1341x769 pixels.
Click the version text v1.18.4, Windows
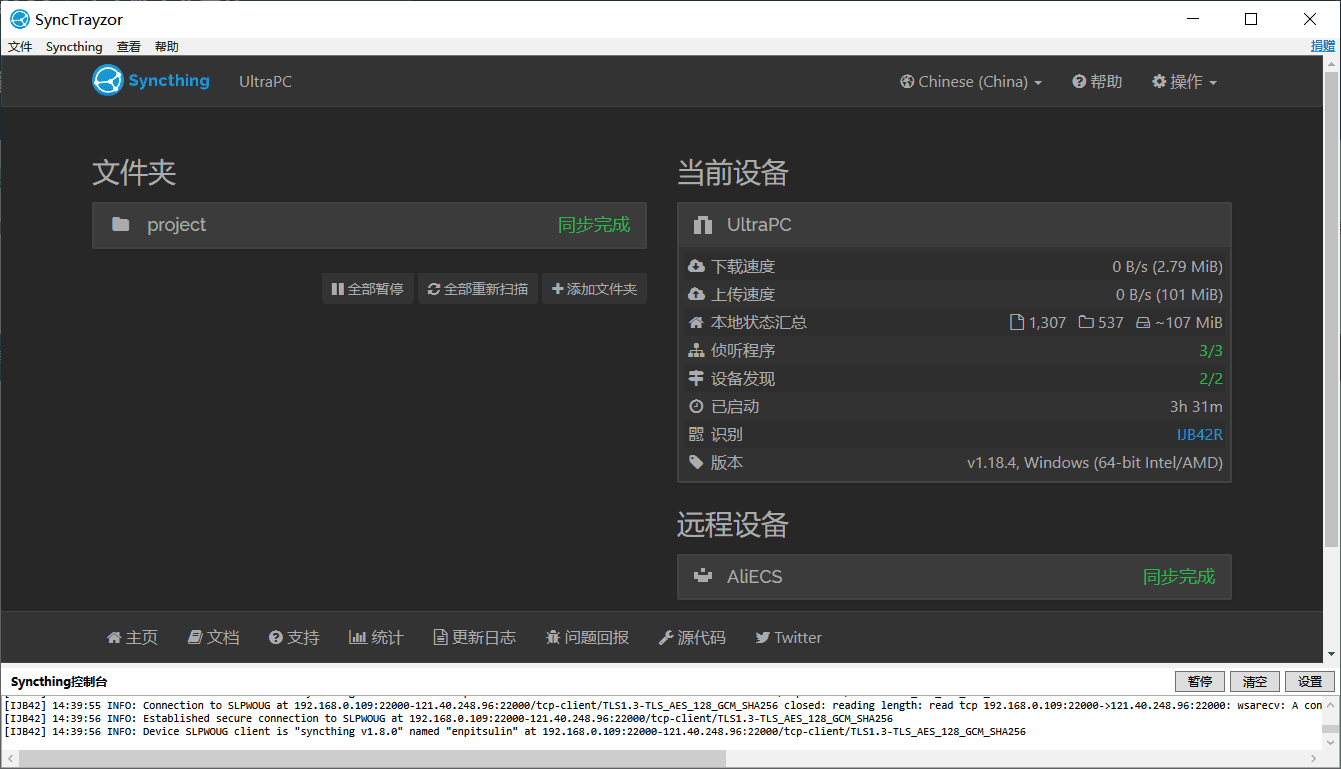coord(1095,463)
